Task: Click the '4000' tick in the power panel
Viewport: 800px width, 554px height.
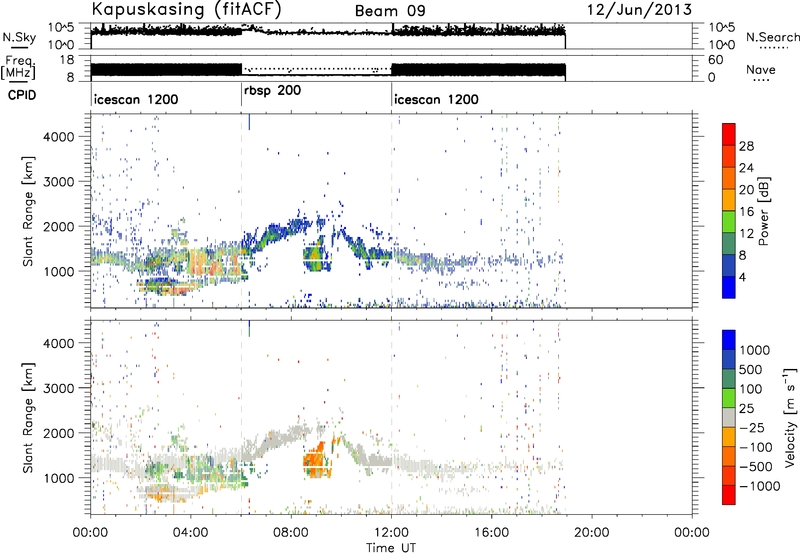Action: pyautogui.click(x=58, y=137)
